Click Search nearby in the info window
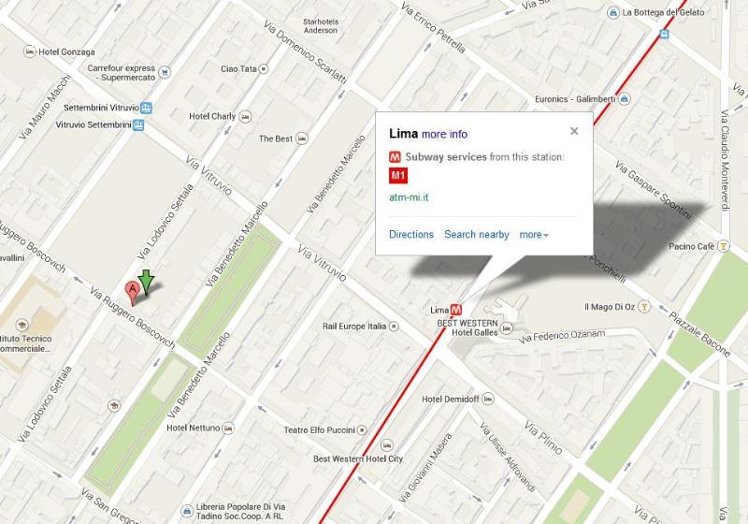This screenshot has width=748, height=524. click(477, 234)
